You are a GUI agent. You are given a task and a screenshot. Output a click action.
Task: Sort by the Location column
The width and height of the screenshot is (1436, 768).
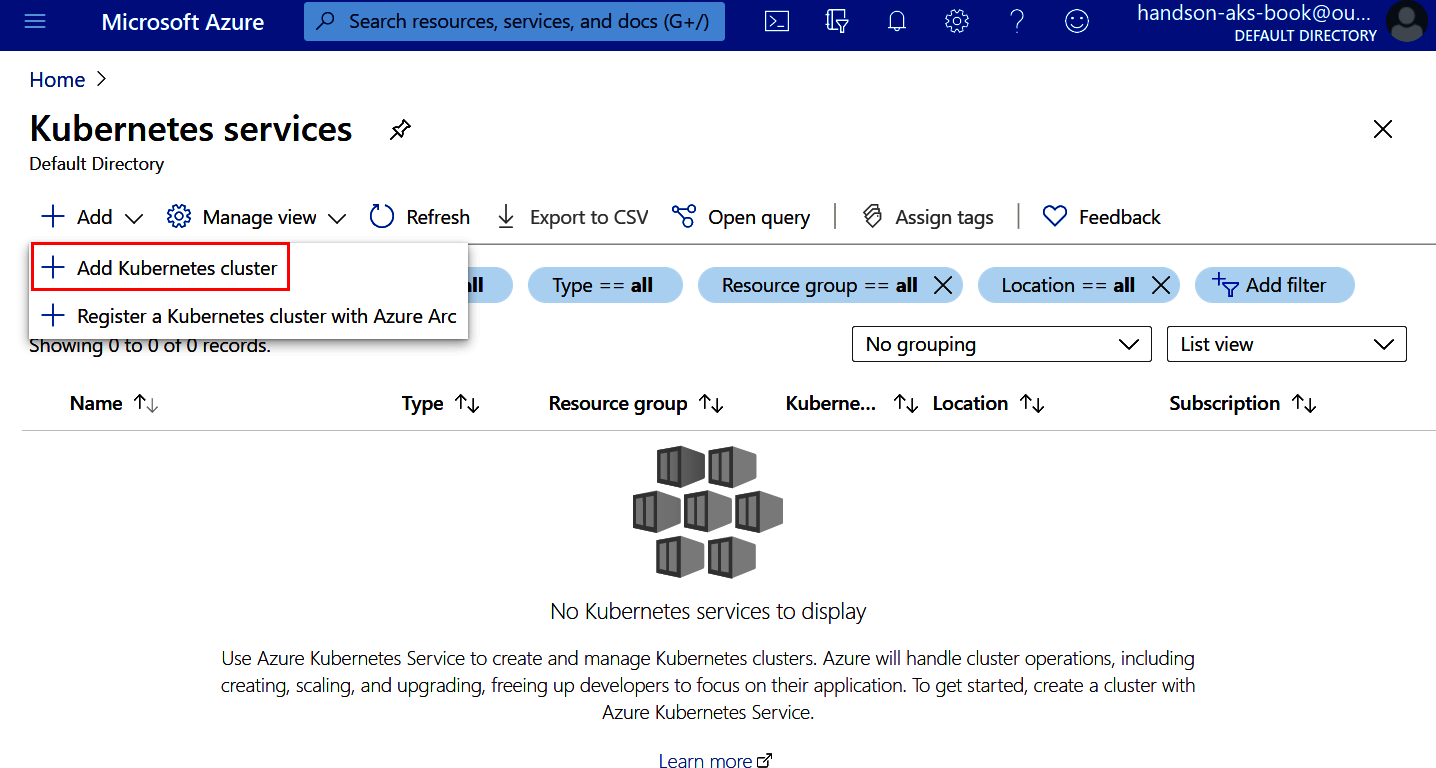[988, 404]
